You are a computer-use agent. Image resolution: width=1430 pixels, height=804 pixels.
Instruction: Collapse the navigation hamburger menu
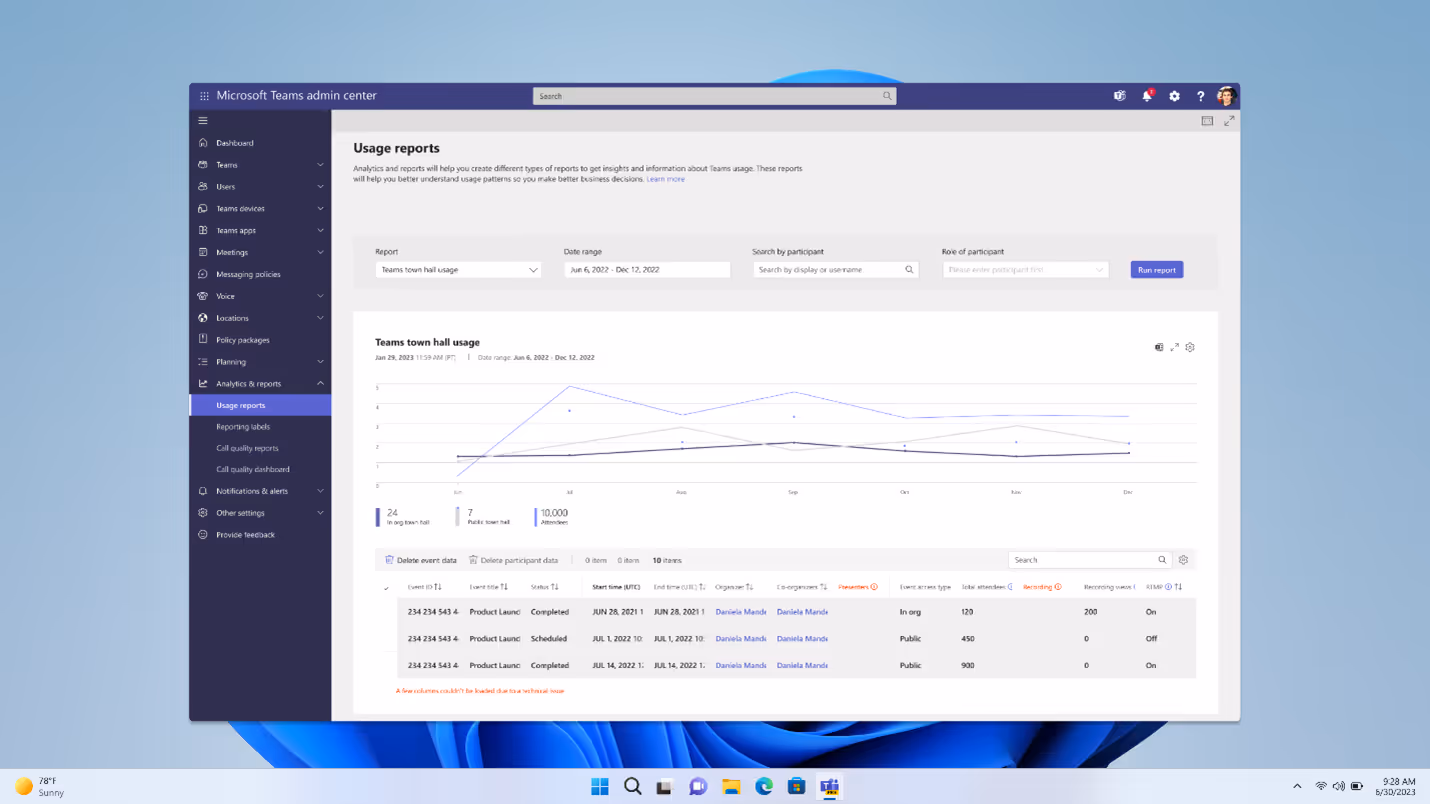click(x=203, y=121)
